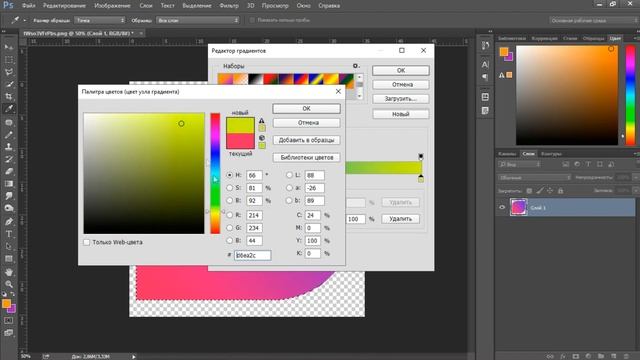Open Просмотр menu

pos(275,6)
